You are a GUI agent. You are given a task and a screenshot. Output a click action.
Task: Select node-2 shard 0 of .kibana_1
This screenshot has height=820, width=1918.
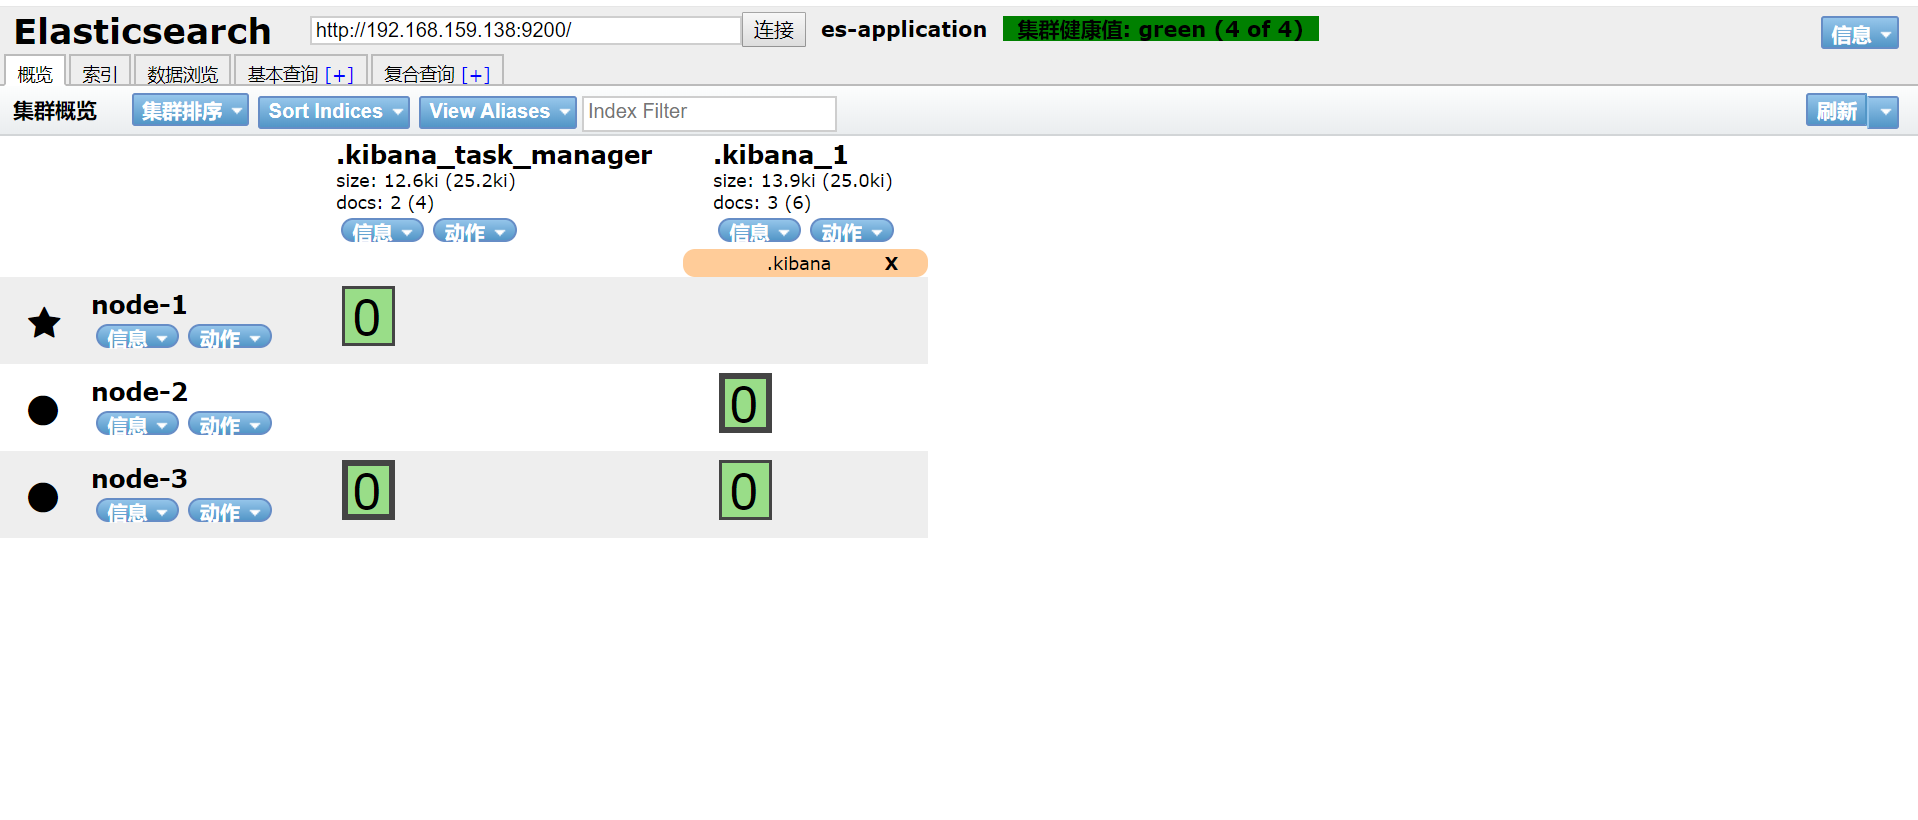coord(745,403)
